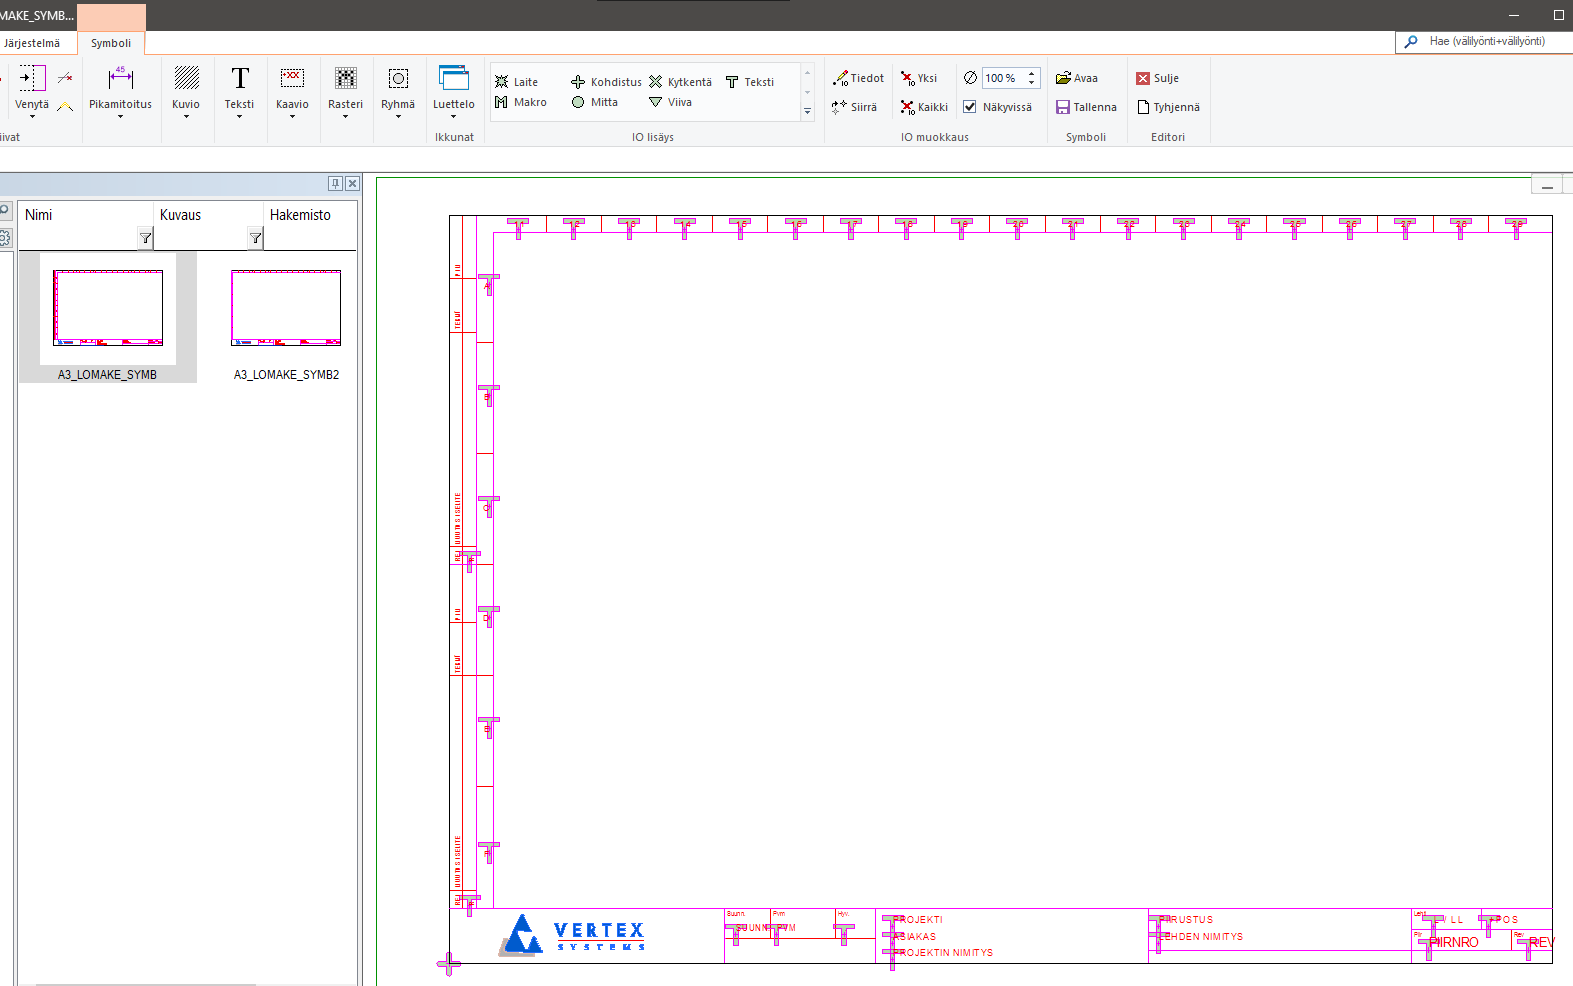Open the Nimi column filter
Screen dimensions: 1573x986
[146, 238]
